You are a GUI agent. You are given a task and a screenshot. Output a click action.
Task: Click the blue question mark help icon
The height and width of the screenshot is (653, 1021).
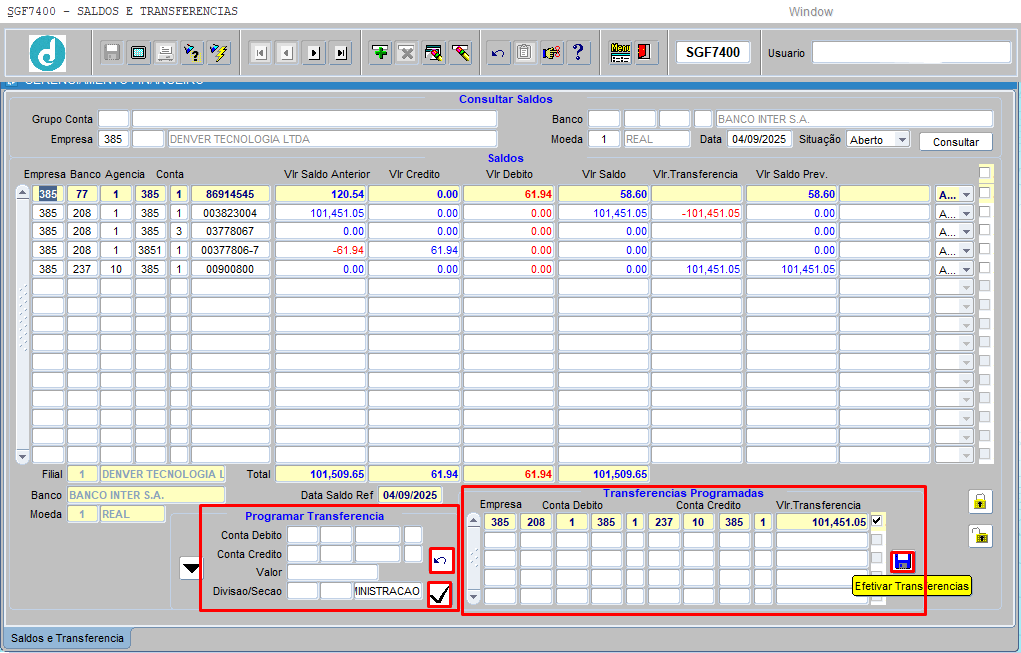[578, 53]
